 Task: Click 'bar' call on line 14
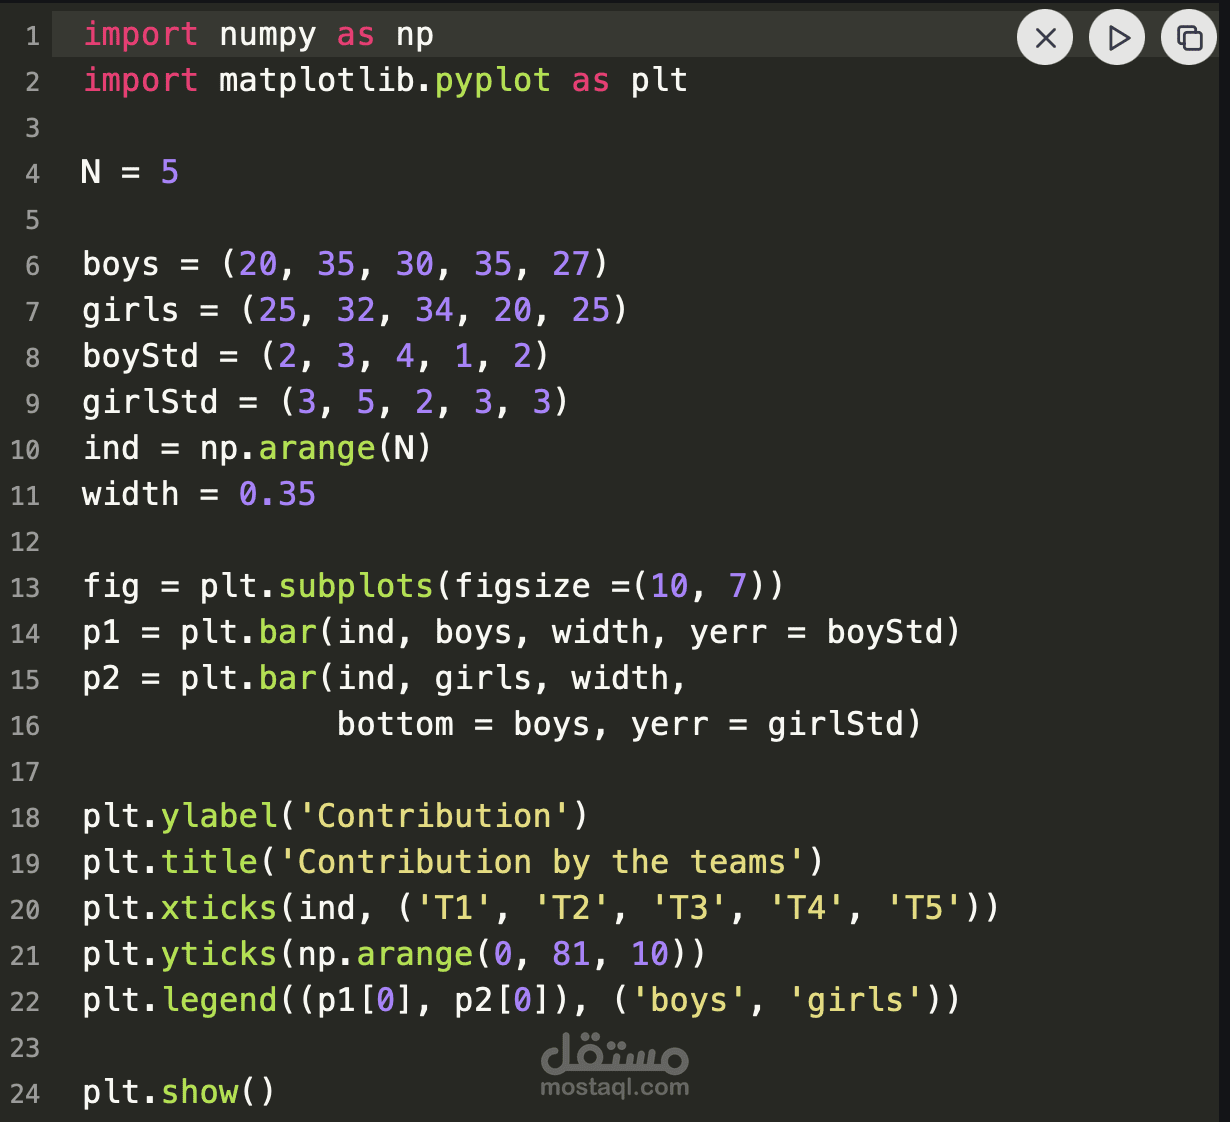pos(288,632)
